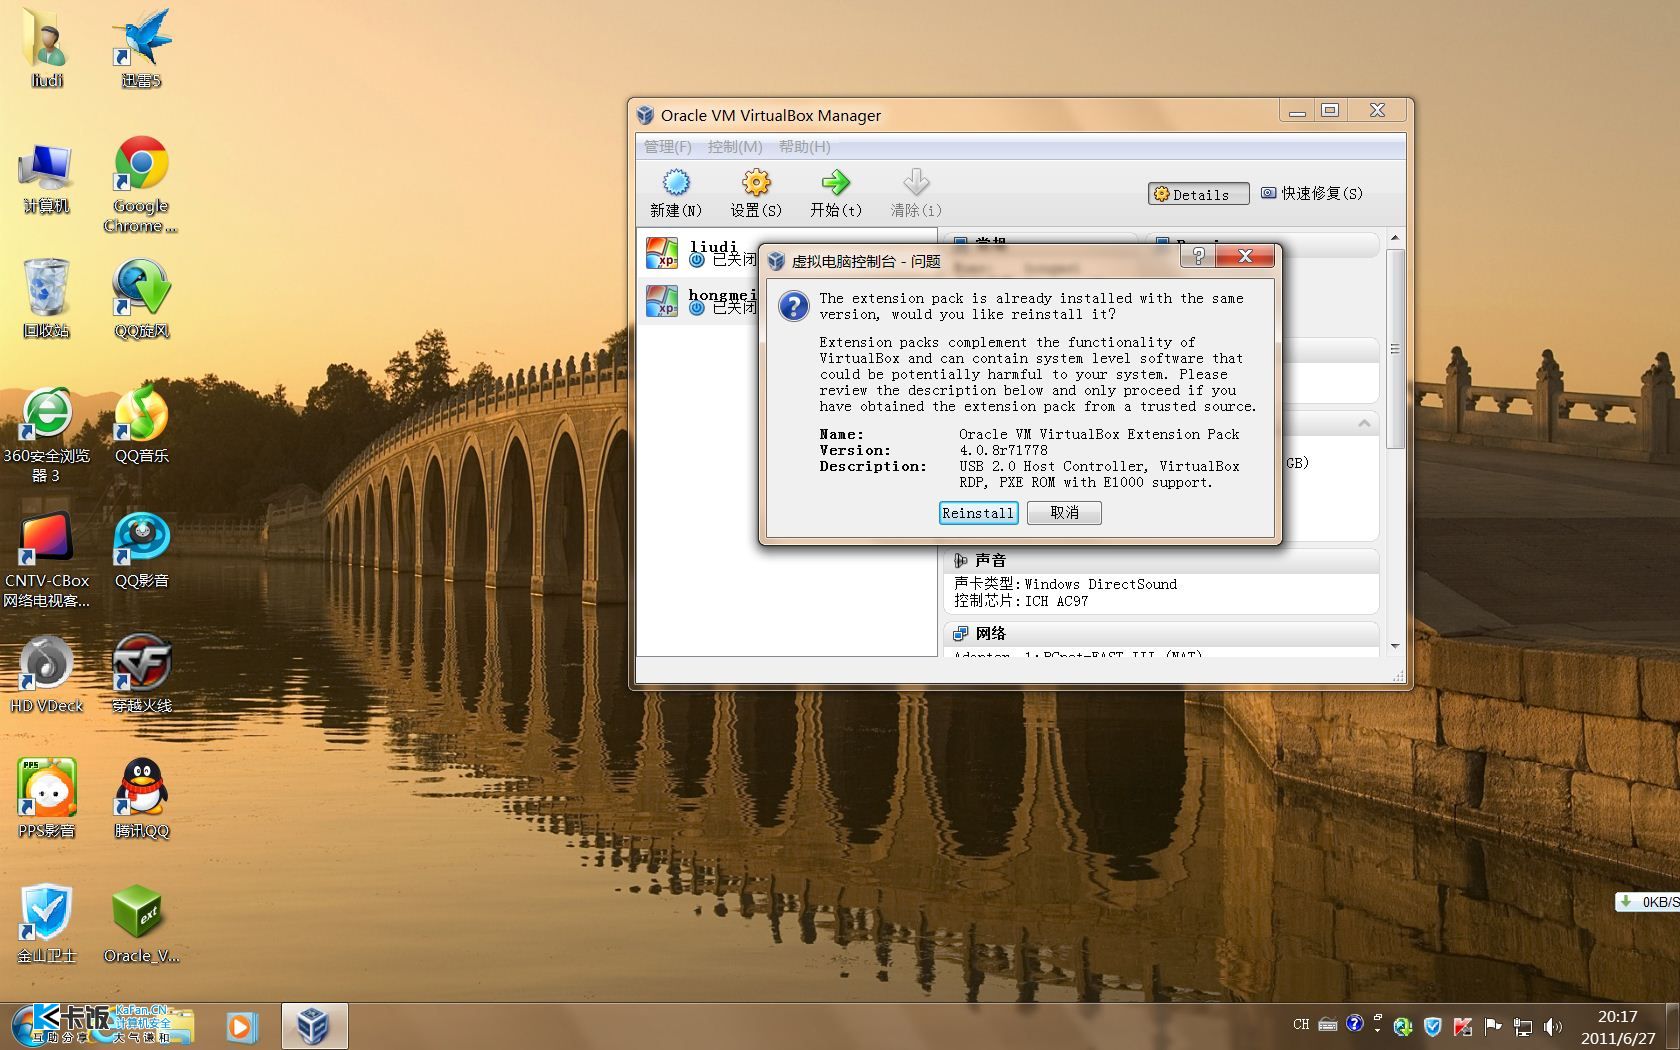Open QQ音乐 desktop shortcut

141,425
